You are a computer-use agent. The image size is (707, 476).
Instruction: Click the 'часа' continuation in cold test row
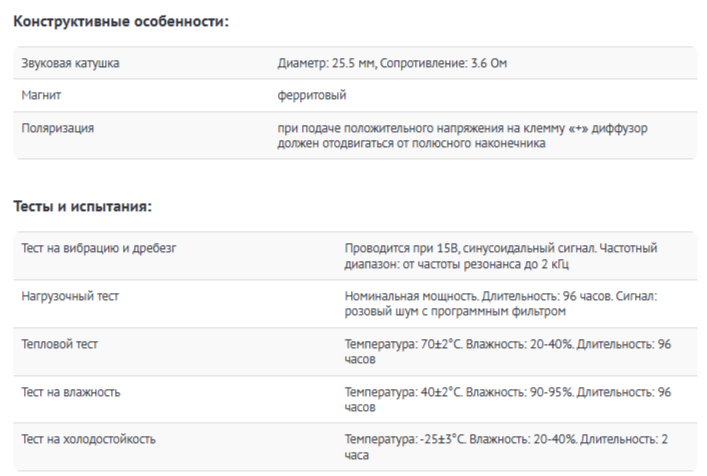tap(357, 455)
